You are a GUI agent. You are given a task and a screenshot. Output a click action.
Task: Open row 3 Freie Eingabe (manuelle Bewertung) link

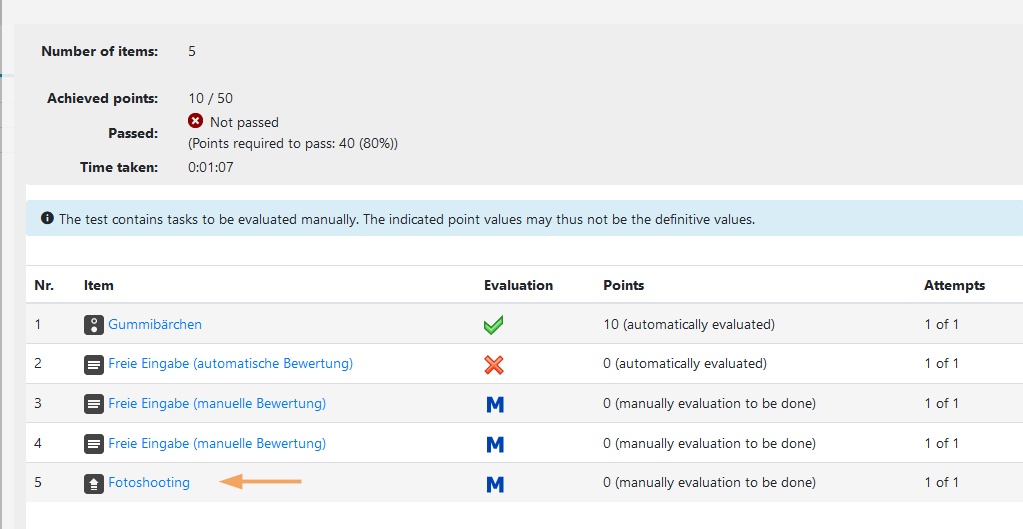tap(217, 404)
